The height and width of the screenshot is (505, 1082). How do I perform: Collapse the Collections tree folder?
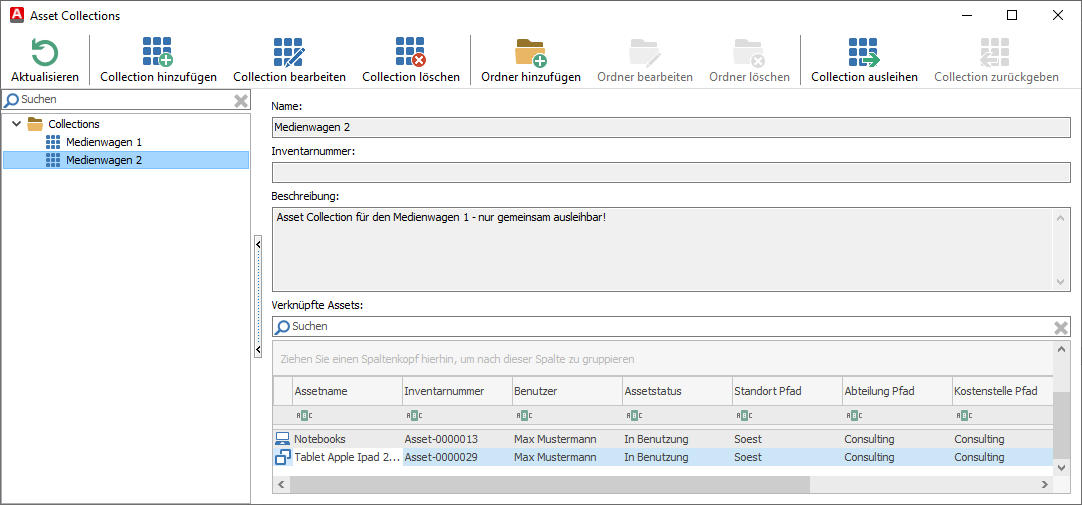tap(16, 124)
